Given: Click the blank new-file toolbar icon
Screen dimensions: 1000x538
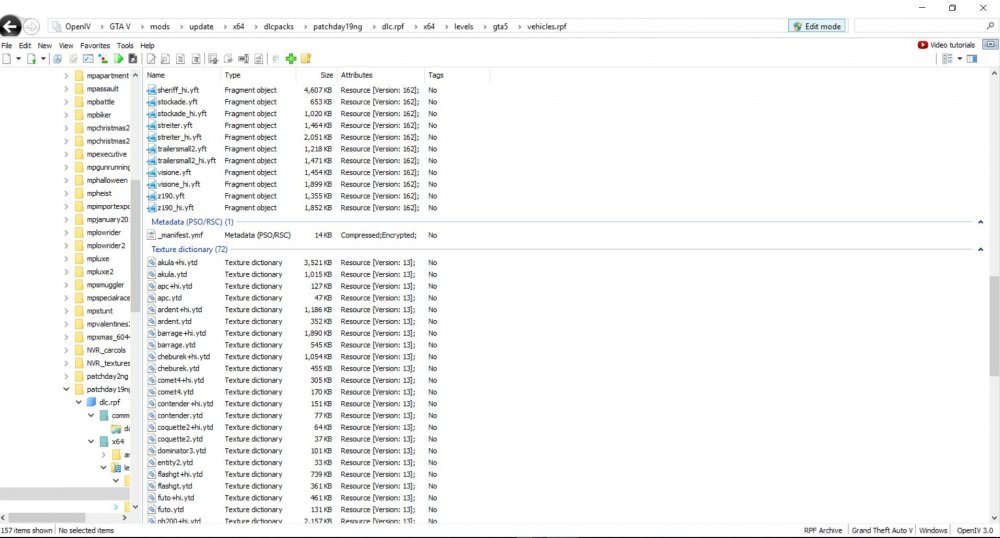Looking at the screenshot, I should 7,59.
